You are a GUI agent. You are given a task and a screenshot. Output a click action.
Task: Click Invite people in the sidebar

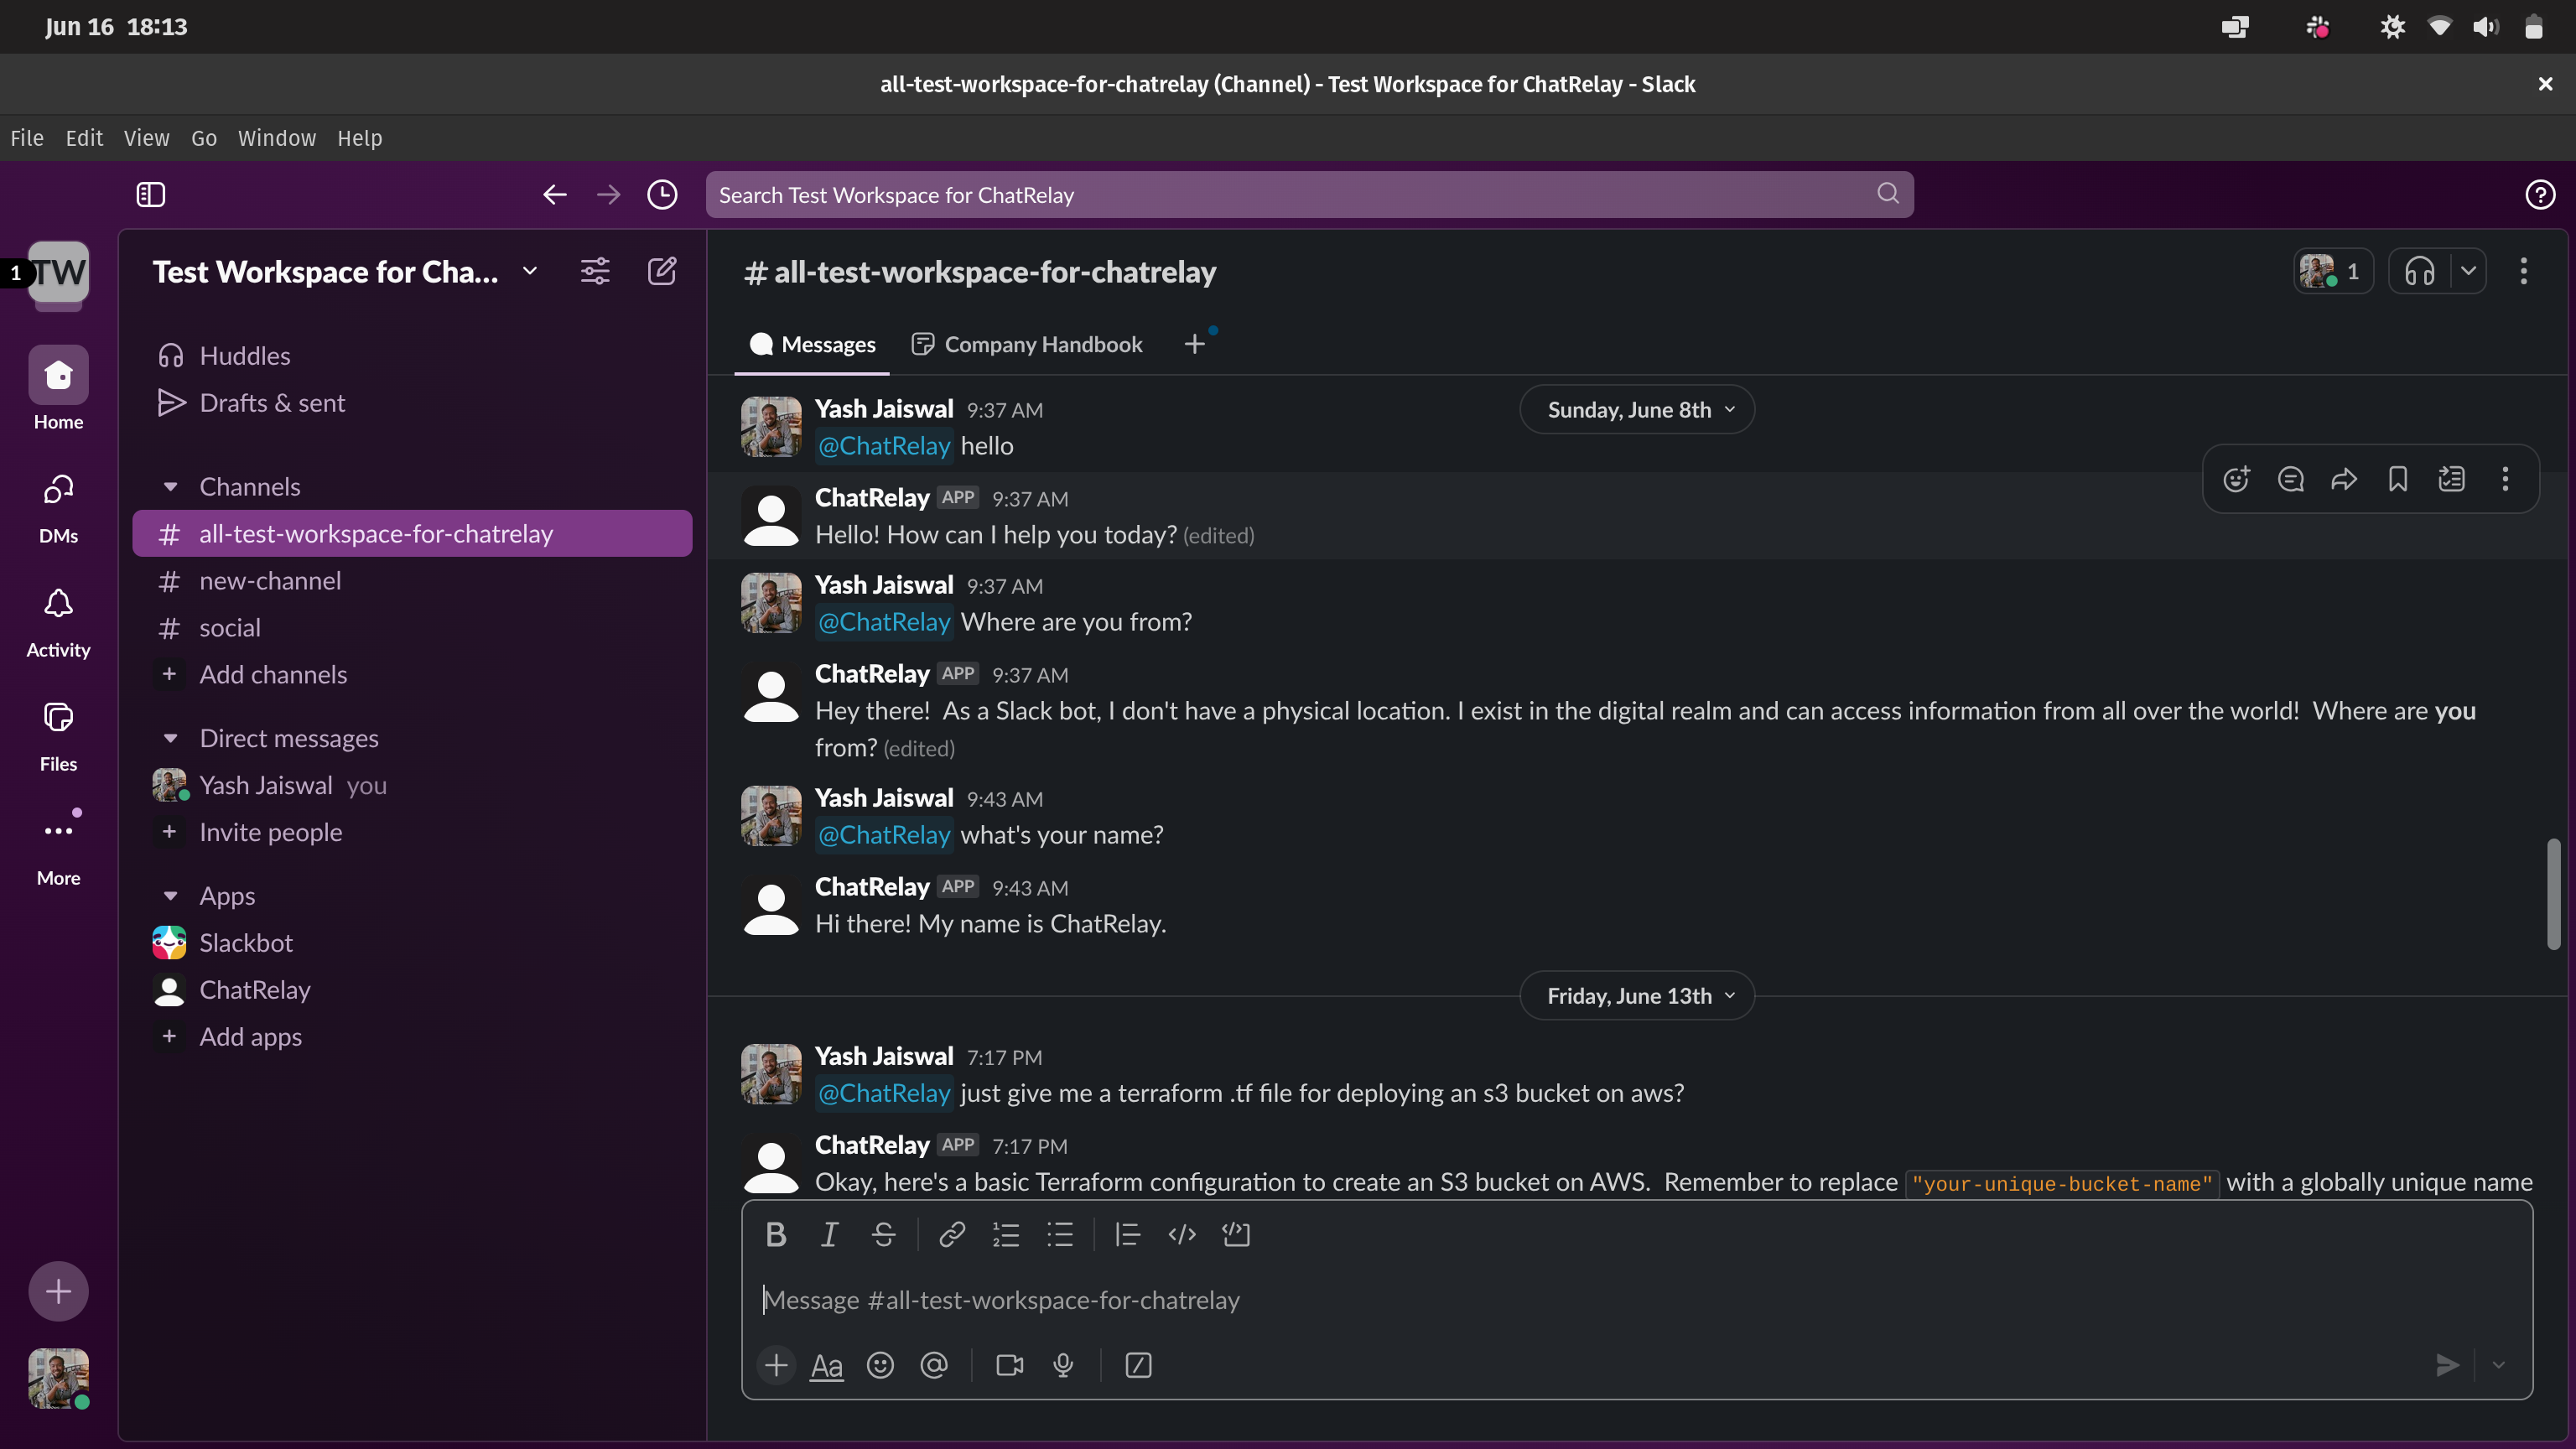[270, 831]
